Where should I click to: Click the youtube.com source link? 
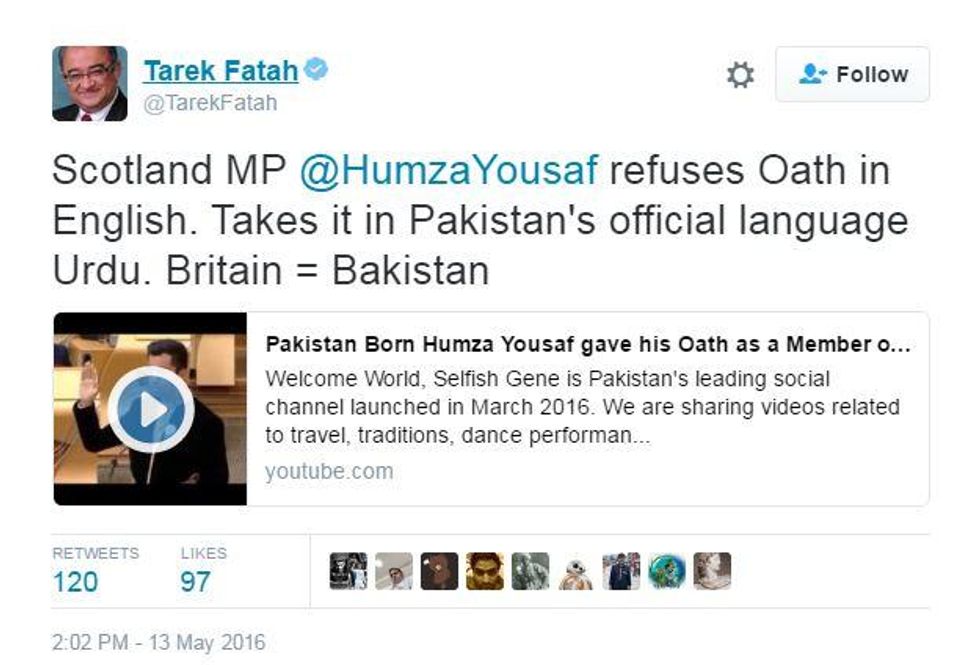(329, 471)
